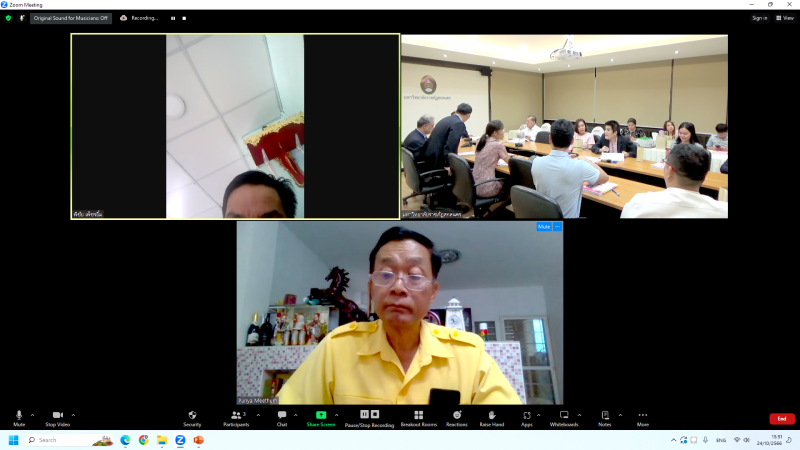
Task: Select the conference room video tile
Action: click(564, 126)
